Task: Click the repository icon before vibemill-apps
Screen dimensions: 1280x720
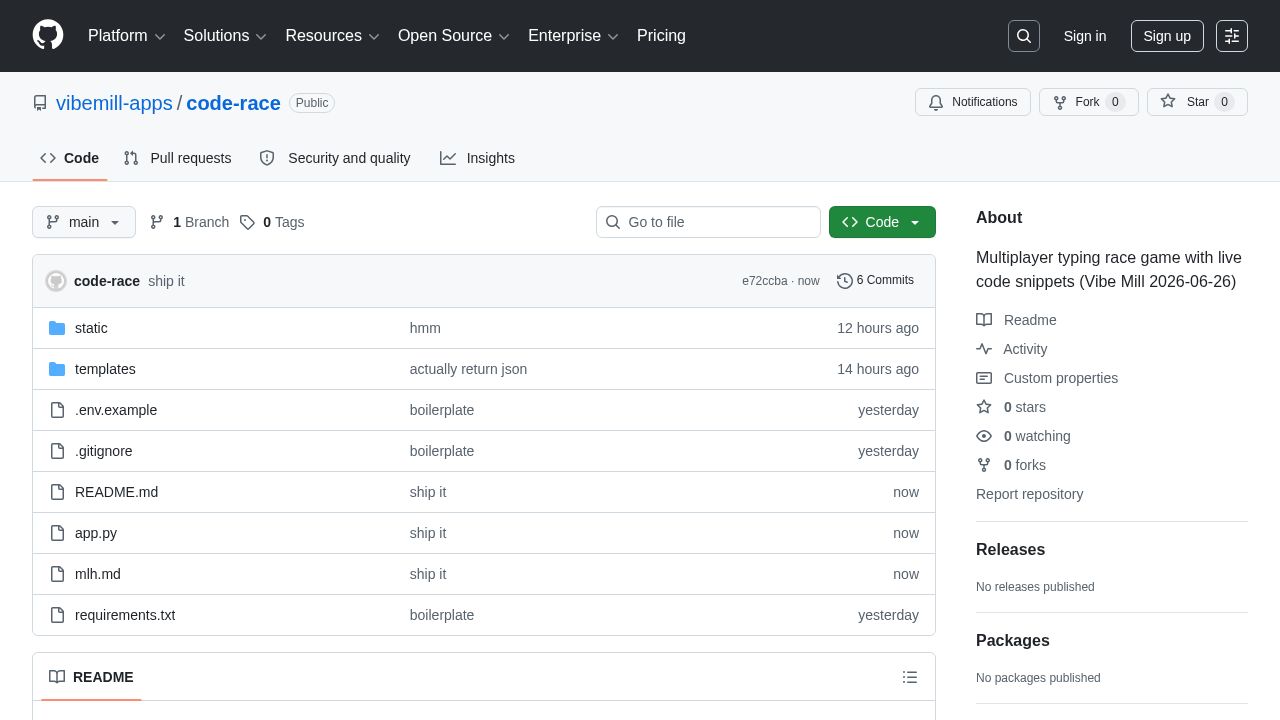Action: click(40, 103)
